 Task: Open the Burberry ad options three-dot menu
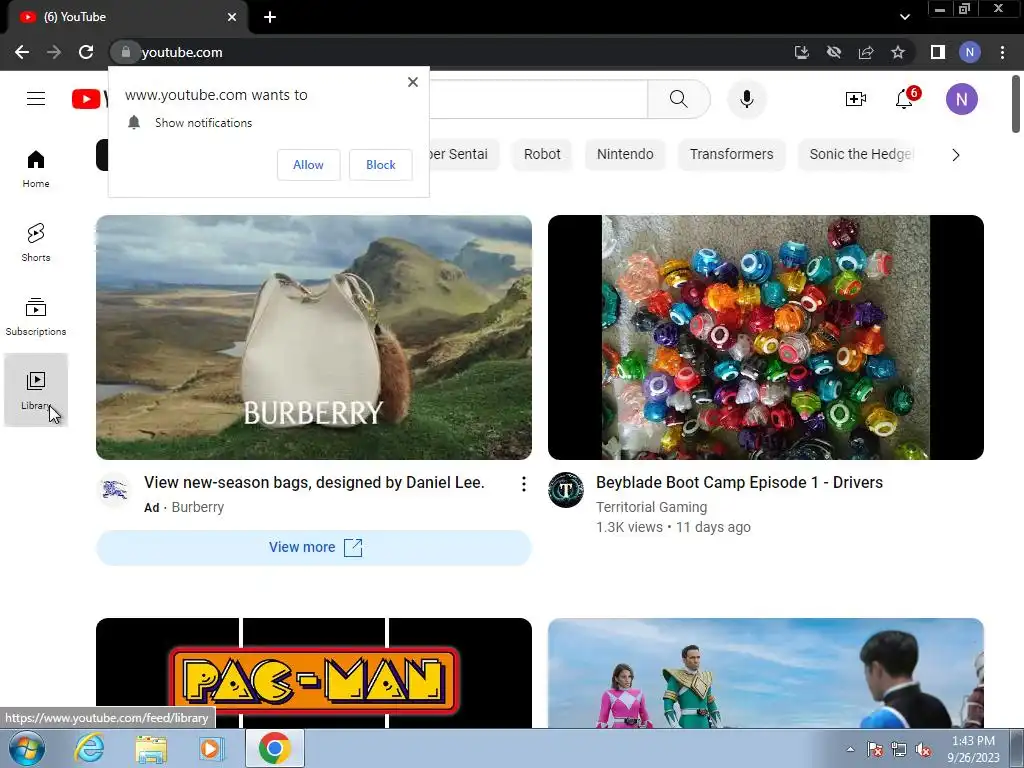523,484
